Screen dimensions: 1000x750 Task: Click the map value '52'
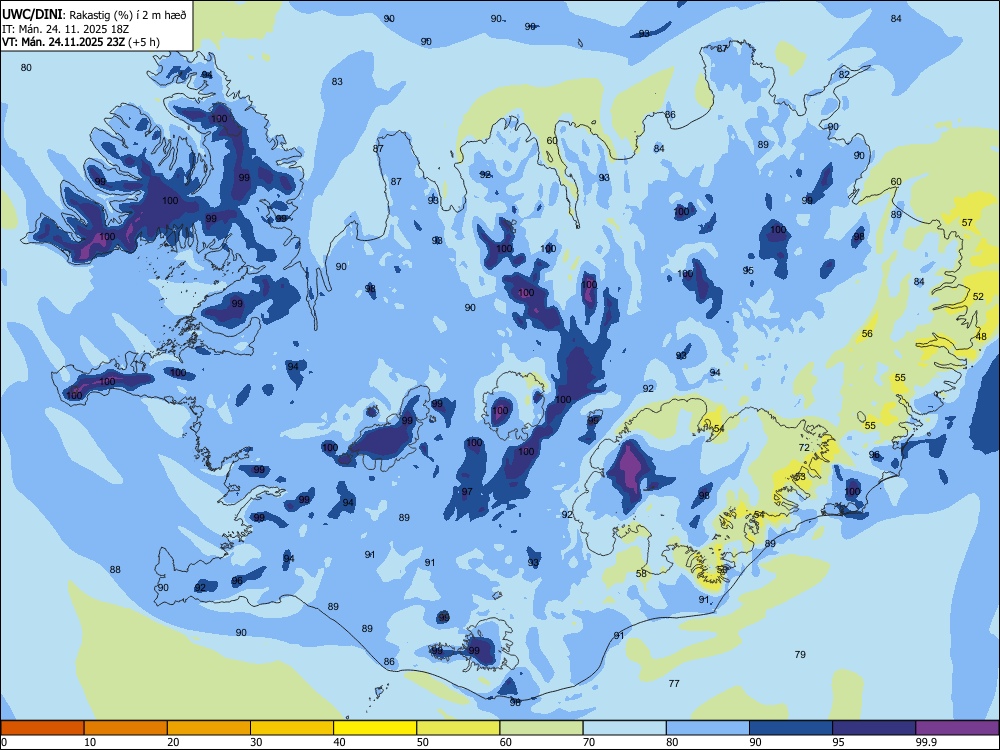pyautogui.click(x=978, y=297)
